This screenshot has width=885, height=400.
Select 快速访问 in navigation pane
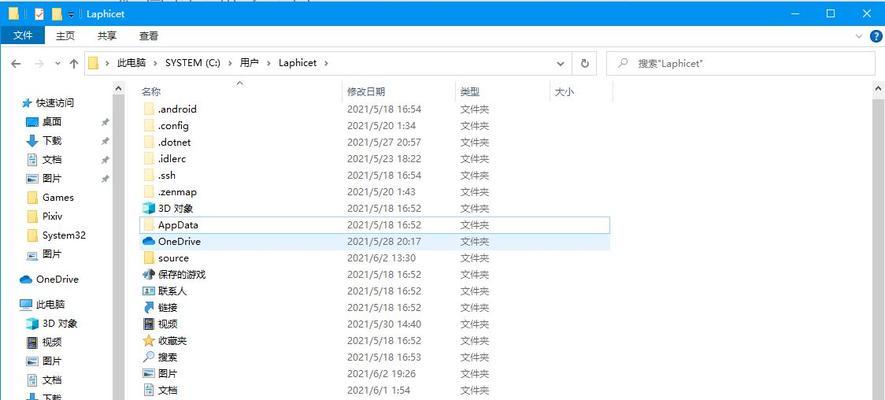point(55,103)
